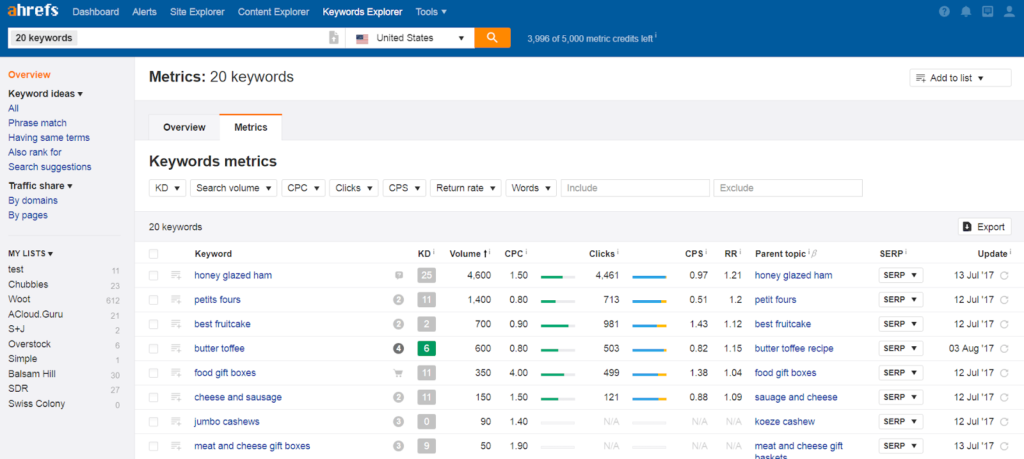Screen dimensions: 1024x459
Task: Open the Words filter dropdown
Action: tap(531, 188)
